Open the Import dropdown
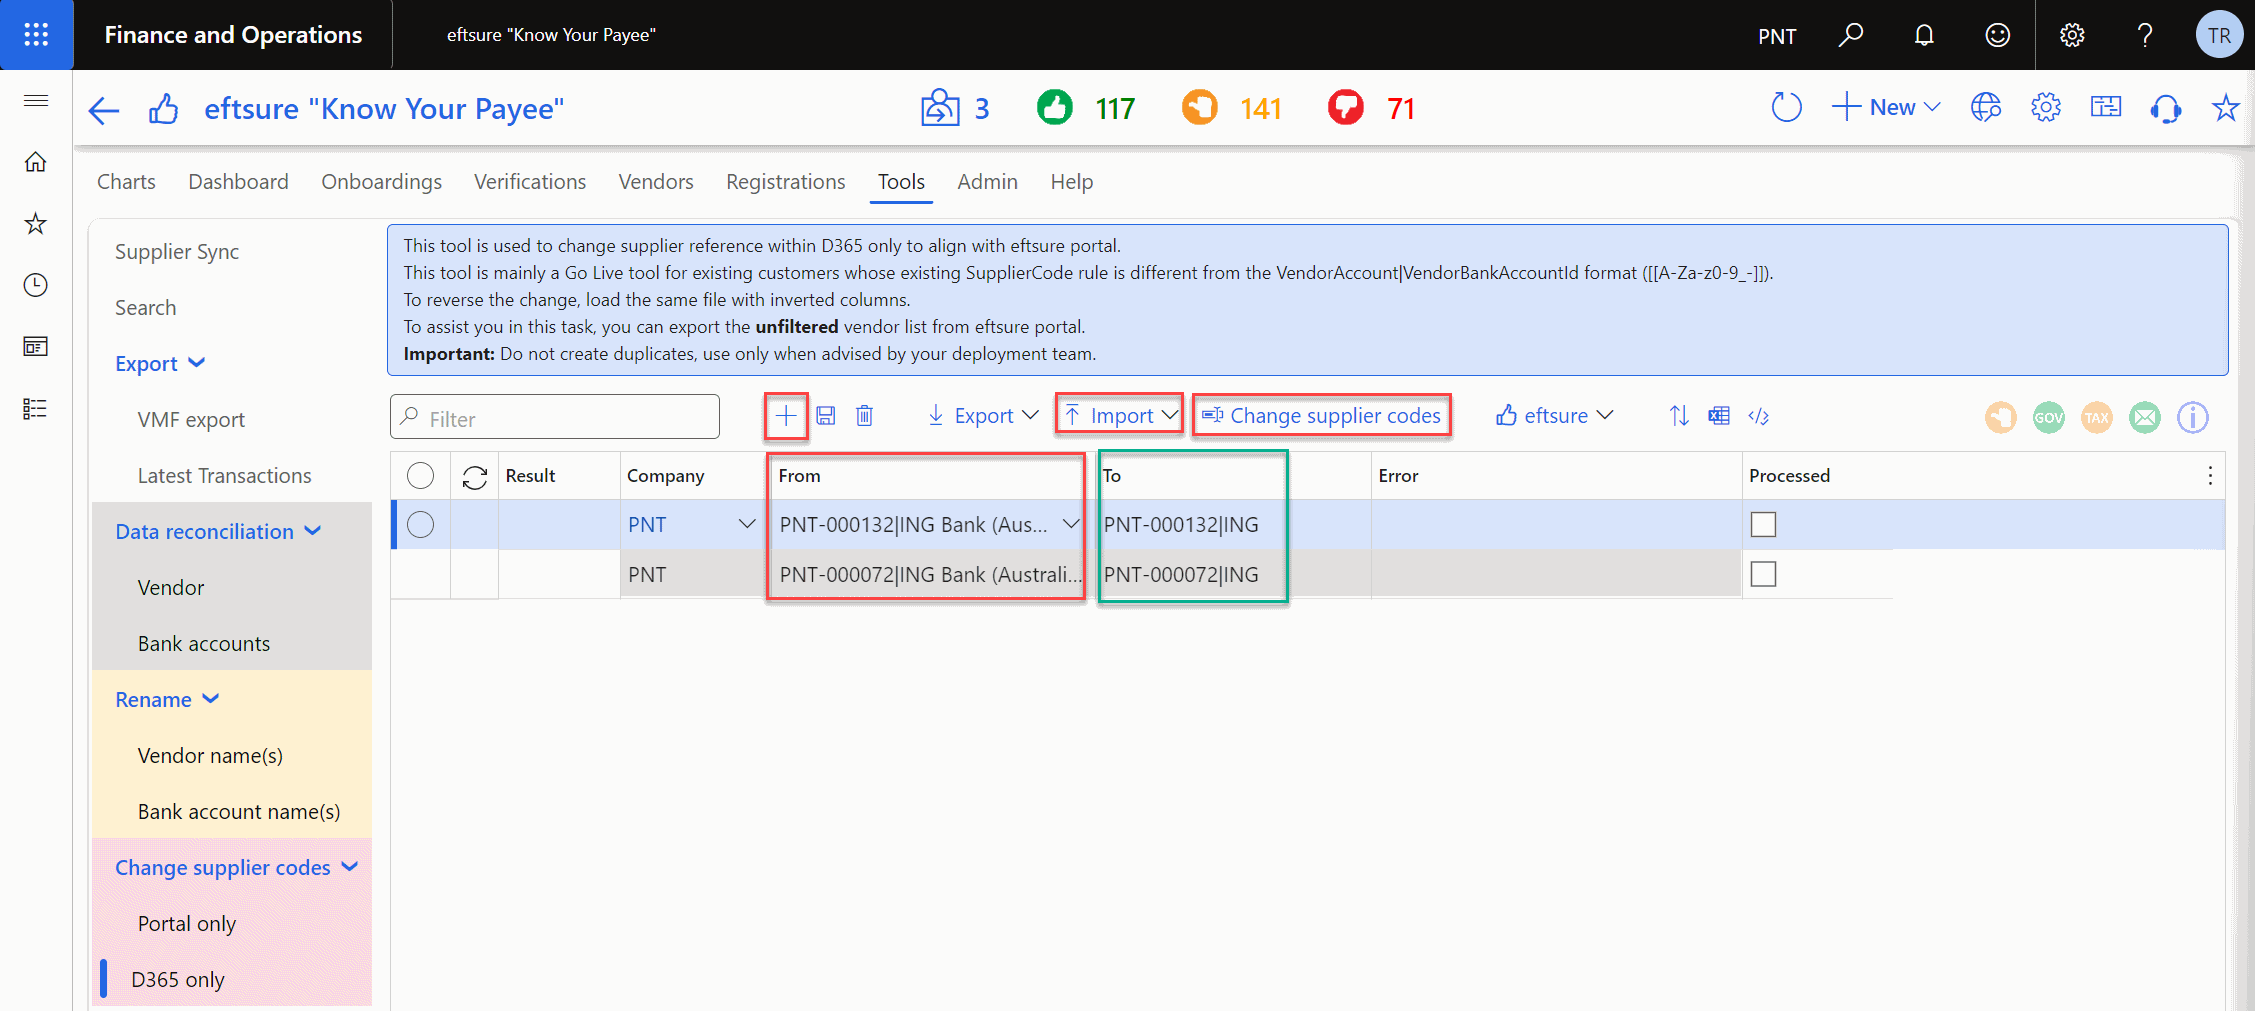This screenshot has width=2255, height=1011. point(1120,416)
